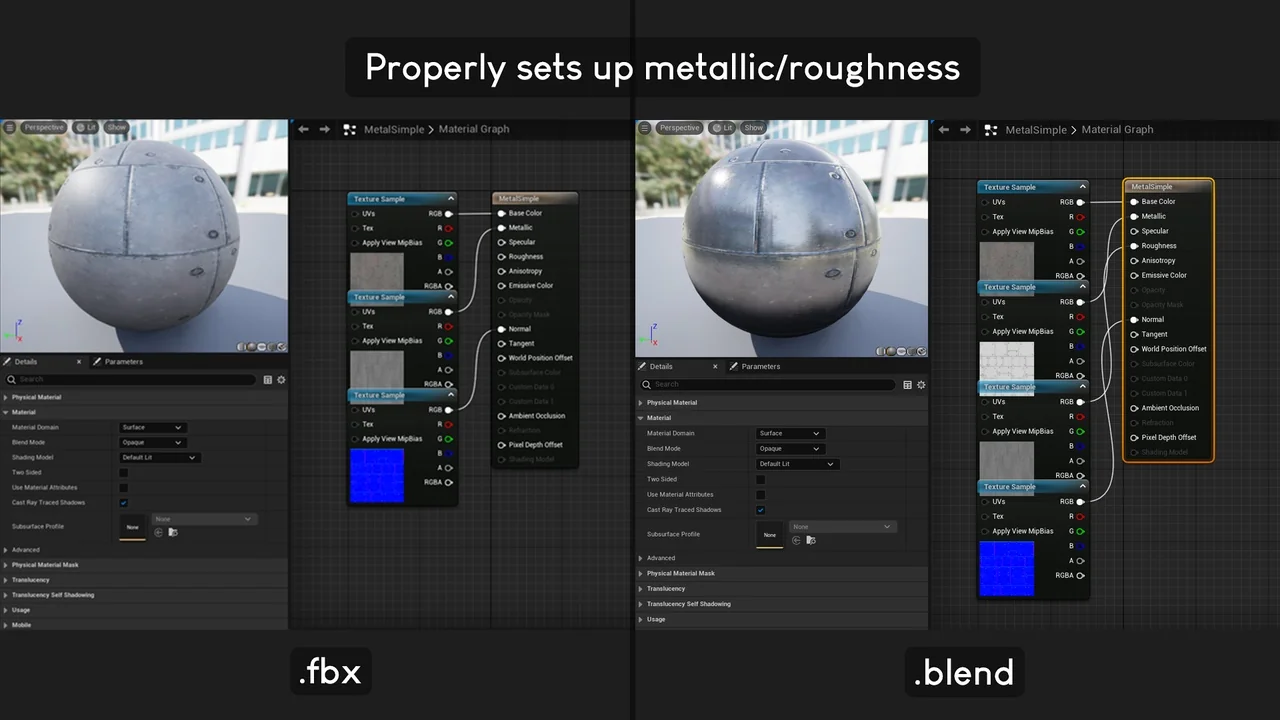Open the details settings gear in the .blend panel
Screen dimensions: 1280x720
coord(921,385)
